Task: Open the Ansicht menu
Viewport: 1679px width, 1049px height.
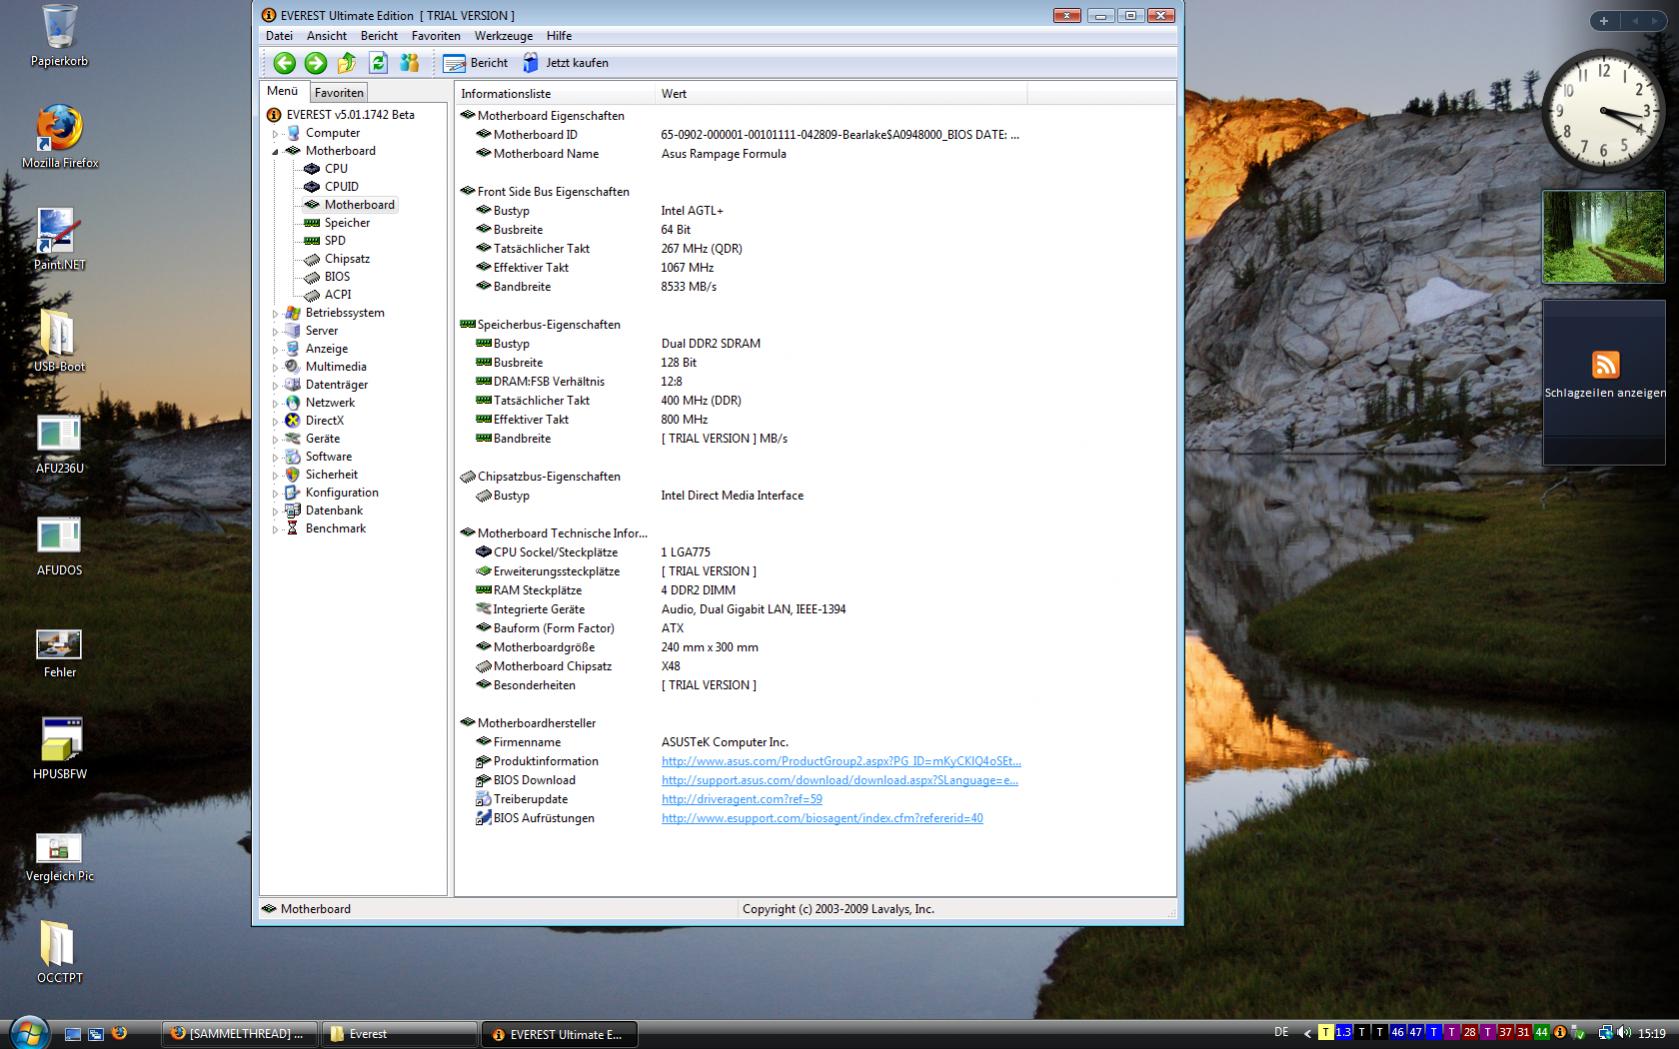Action: point(327,36)
